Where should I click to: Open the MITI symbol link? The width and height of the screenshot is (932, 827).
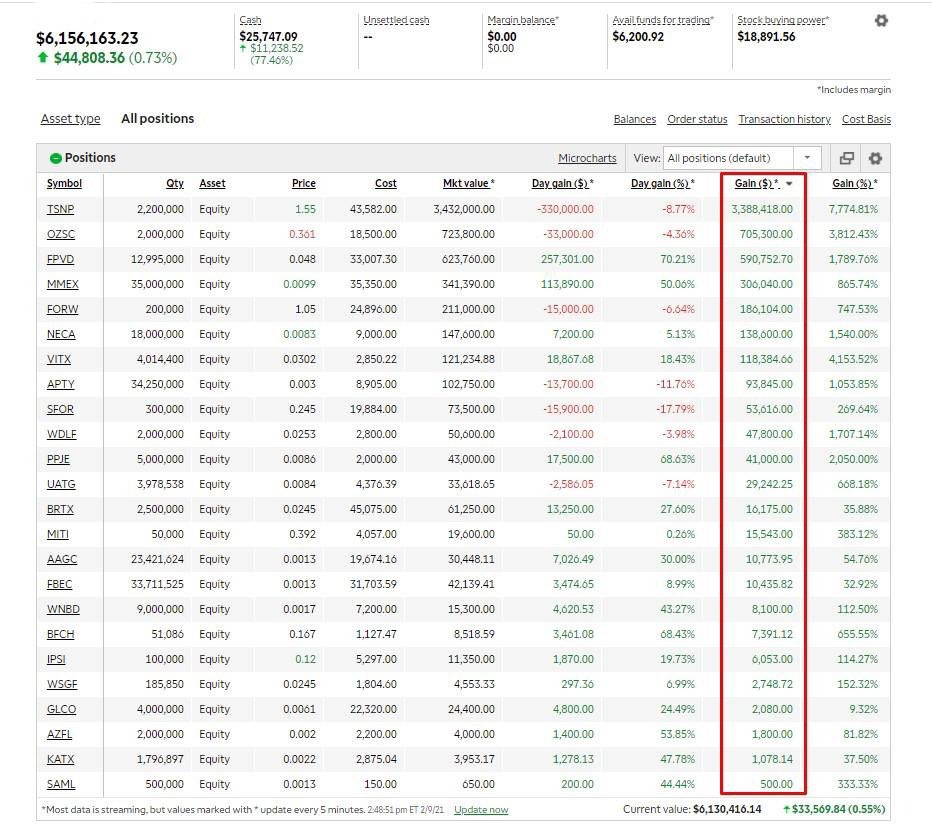(58, 534)
